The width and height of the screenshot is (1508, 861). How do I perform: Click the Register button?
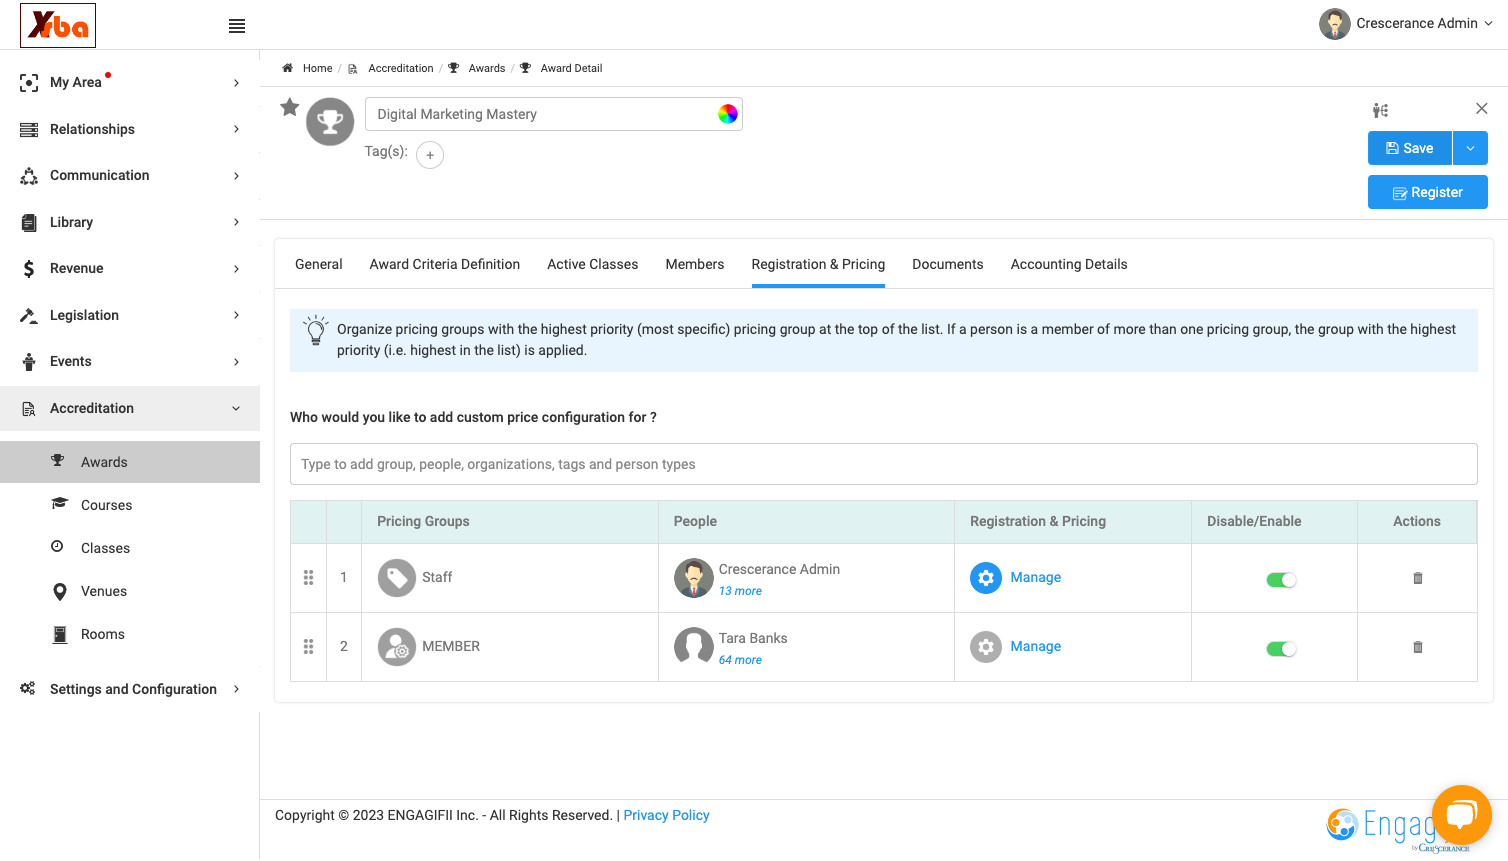(1428, 192)
